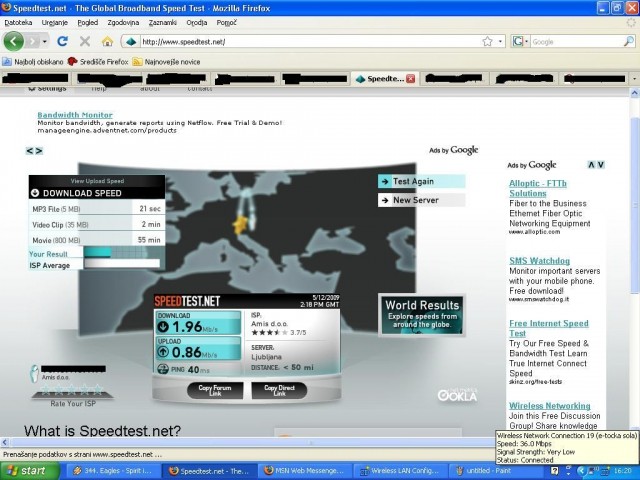This screenshot has height=480, width=640.
Task: Click View Upload Speed toggle
Action: (x=97, y=181)
